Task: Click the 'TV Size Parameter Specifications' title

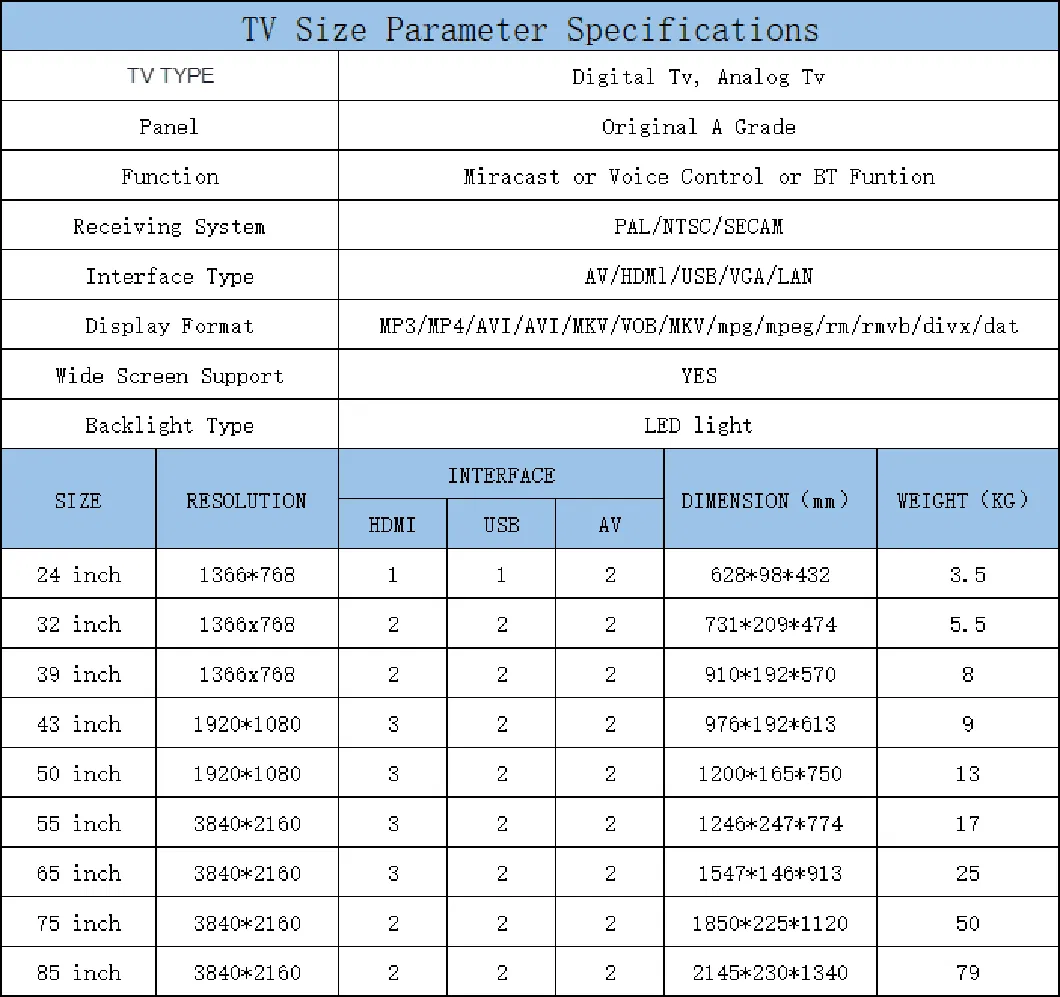Action: 530,28
